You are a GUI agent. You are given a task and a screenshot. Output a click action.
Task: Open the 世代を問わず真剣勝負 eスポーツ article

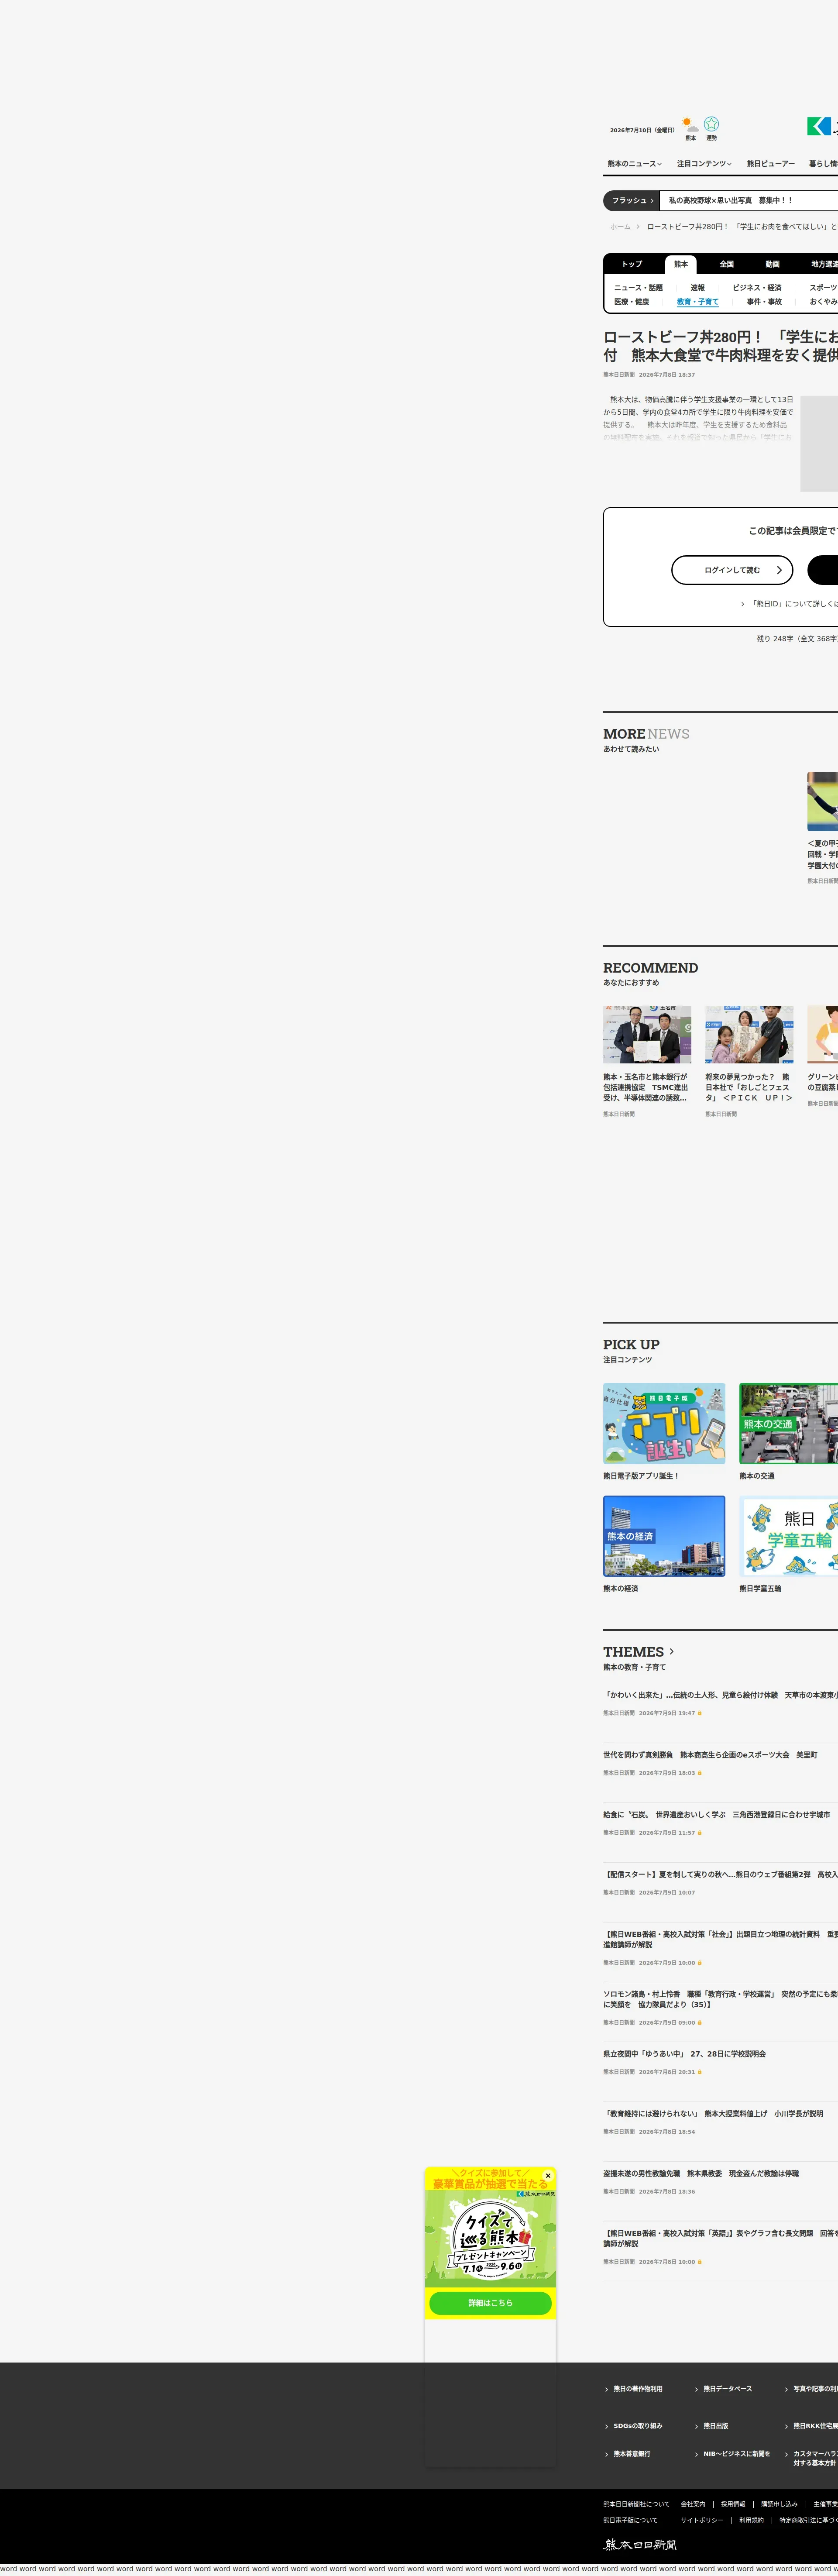click(x=710, y=1755)
